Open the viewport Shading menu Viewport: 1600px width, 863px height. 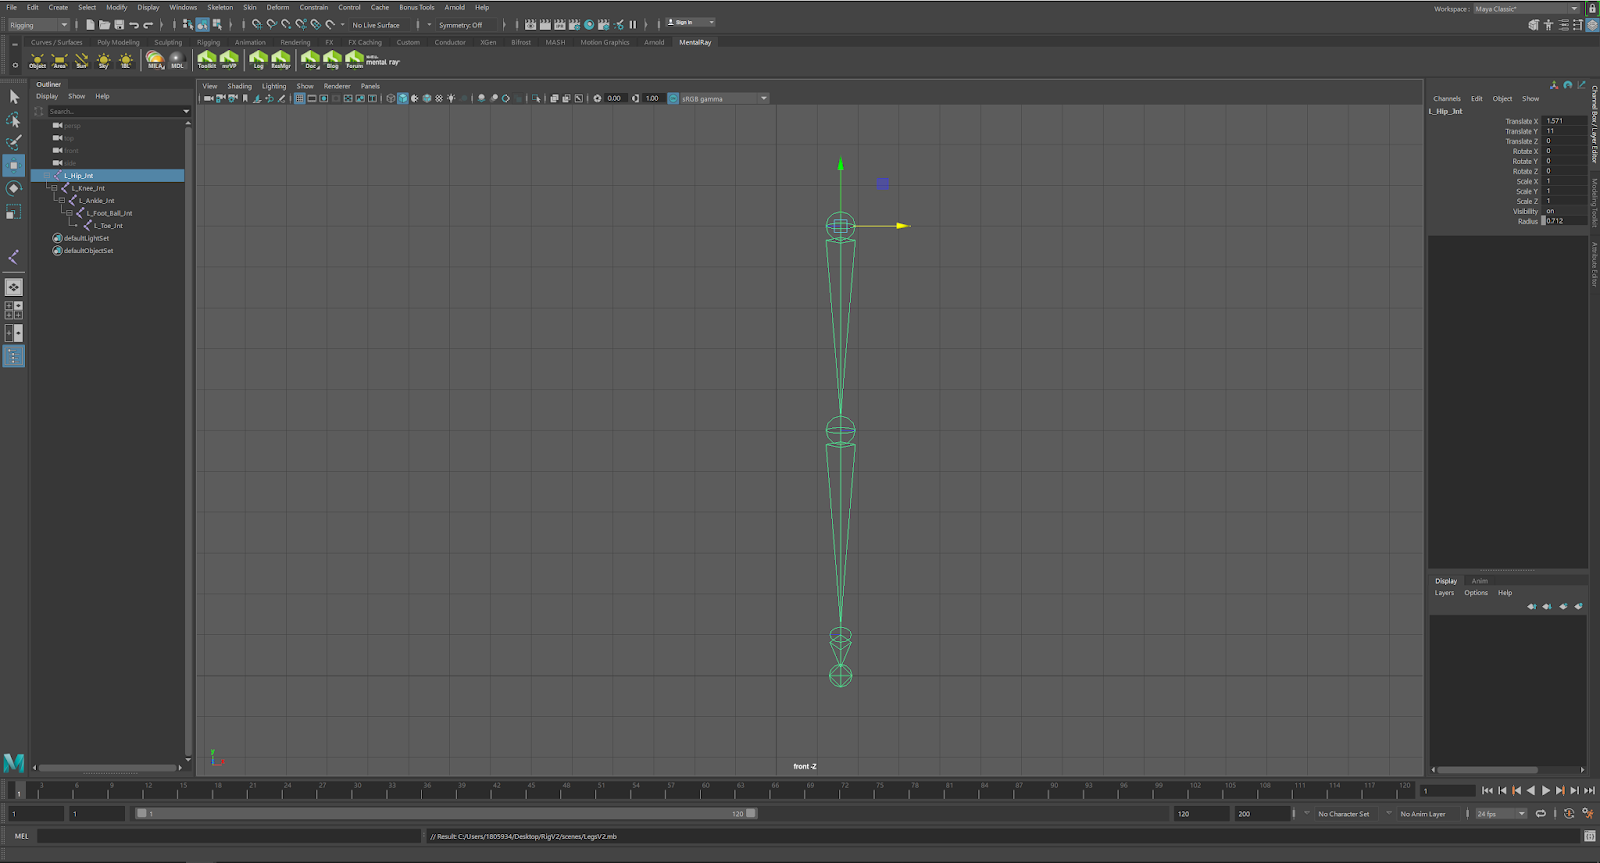tap(239, 86)
